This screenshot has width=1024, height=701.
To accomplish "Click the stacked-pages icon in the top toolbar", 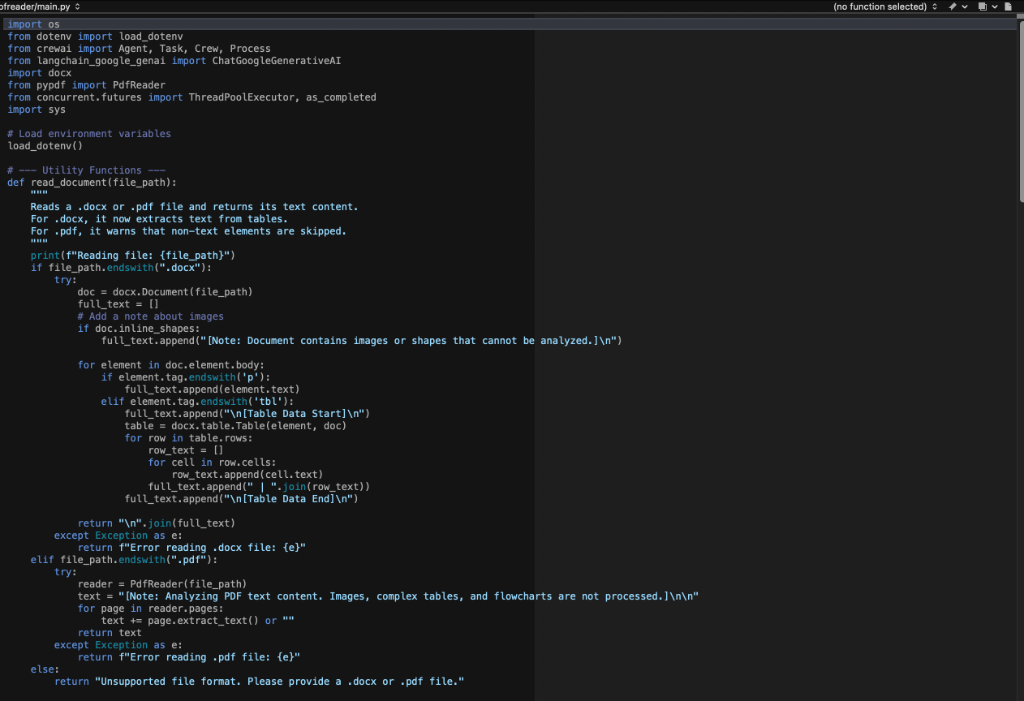I will pos(983,6).
